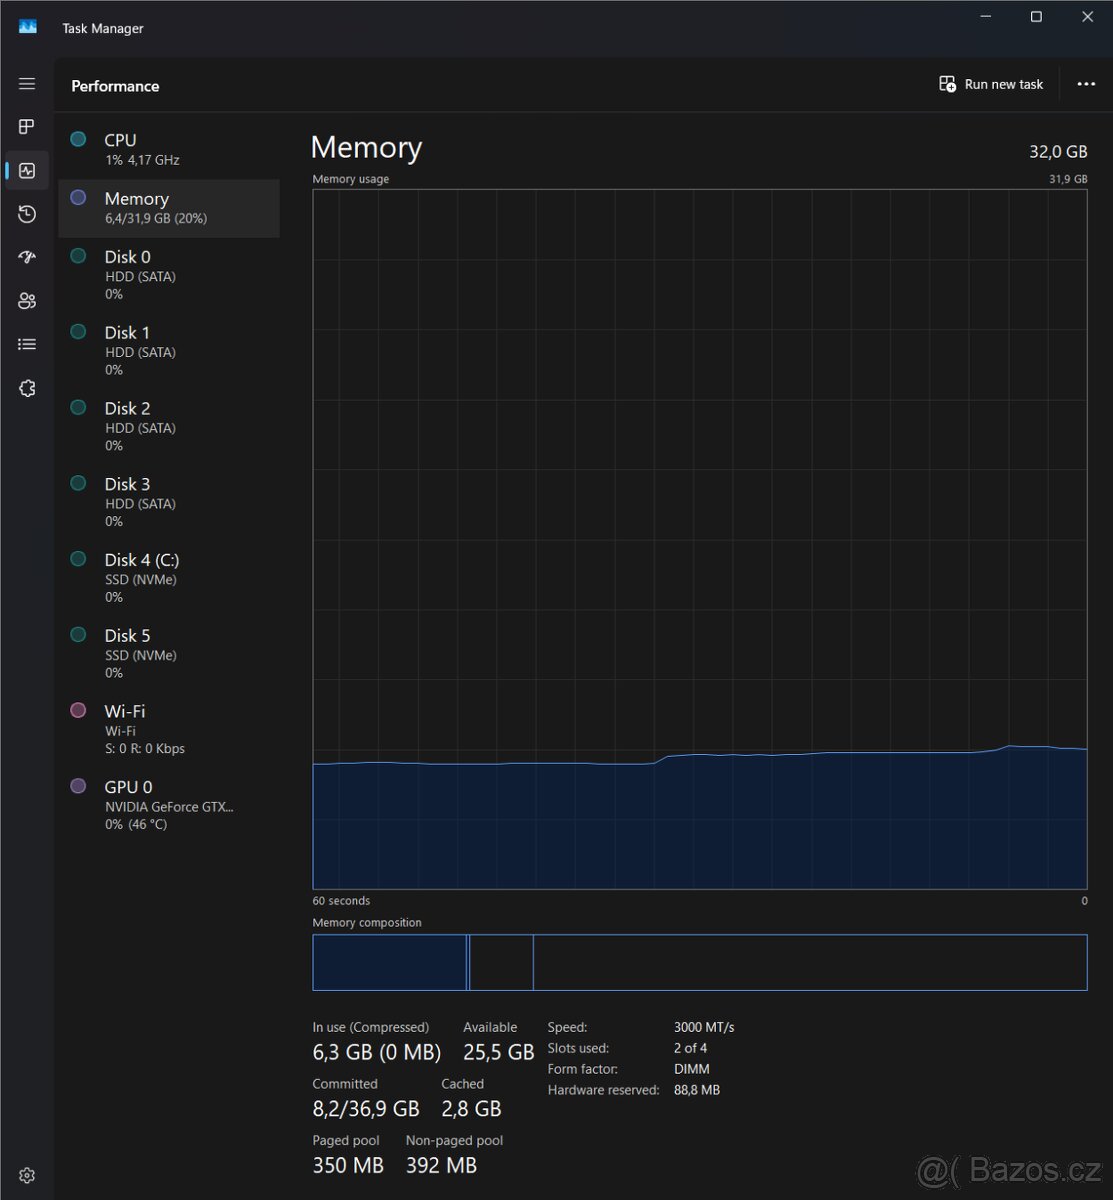Open the three-dot more options menu
The height and width of the screenshot is (1200, 1113).
(1086, 85)
